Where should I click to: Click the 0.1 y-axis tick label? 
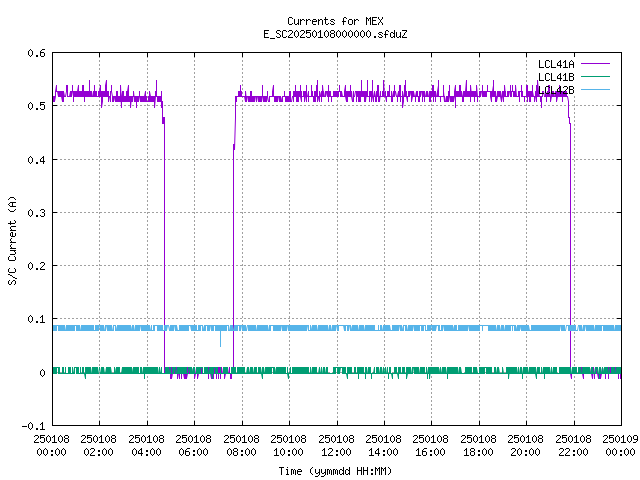pyautogui.click(x=36, y=319)
